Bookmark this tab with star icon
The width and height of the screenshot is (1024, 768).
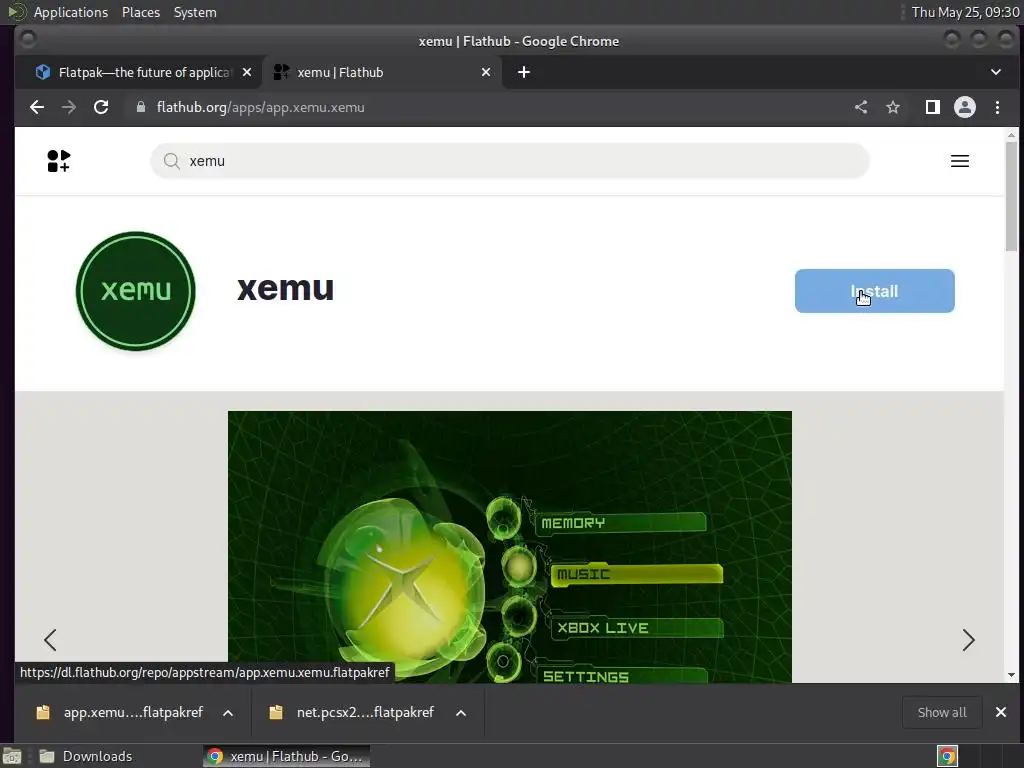[x=893, y=107]
